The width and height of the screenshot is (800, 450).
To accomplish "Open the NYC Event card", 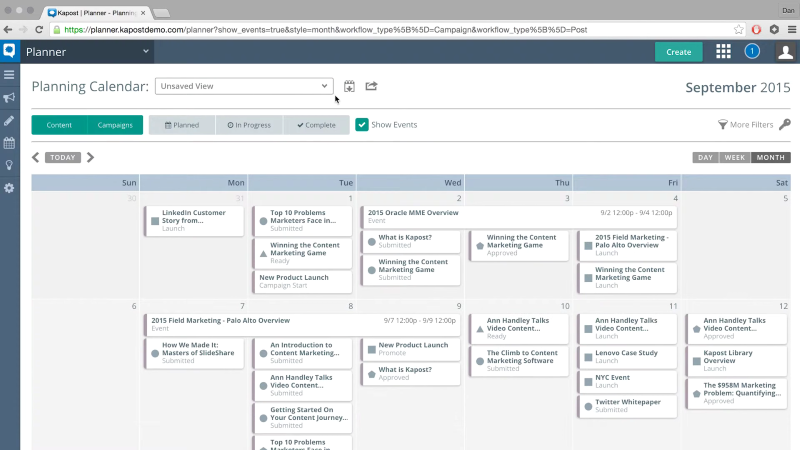I will pos(627,381).
